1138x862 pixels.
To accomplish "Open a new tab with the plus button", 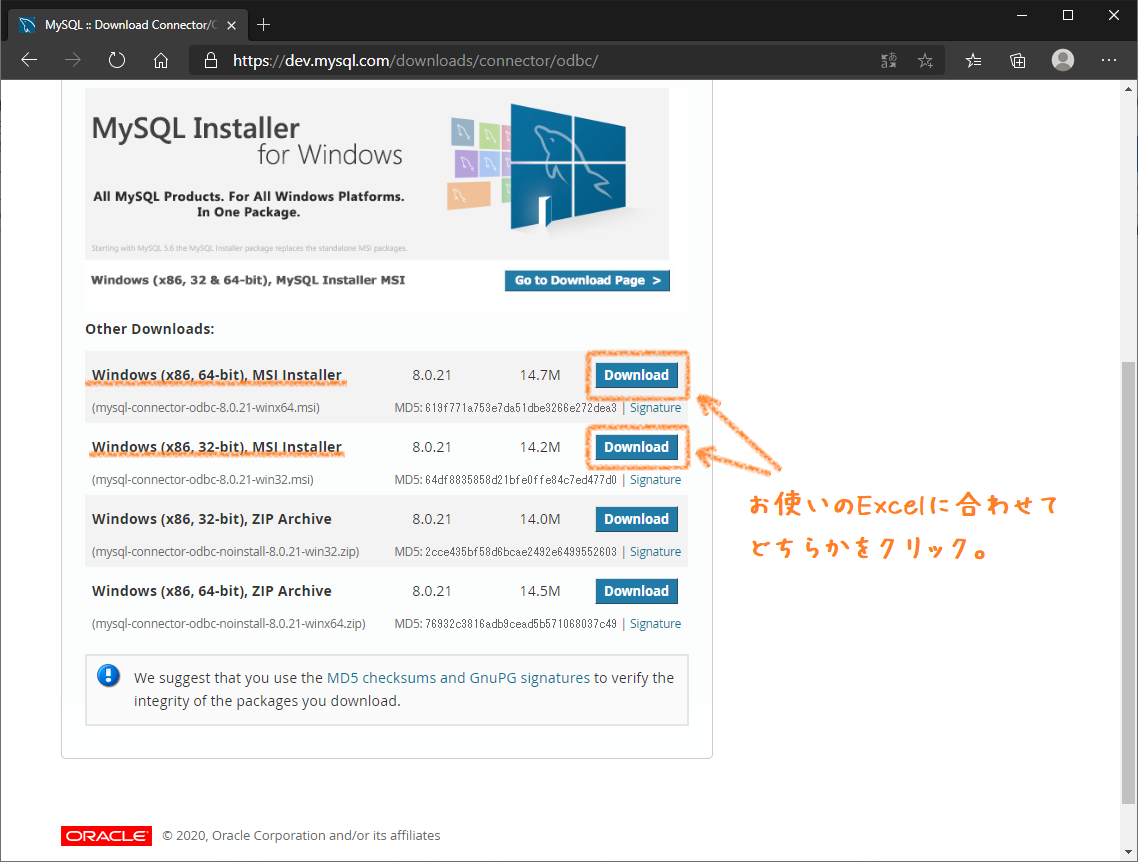I will pos(263,25).
